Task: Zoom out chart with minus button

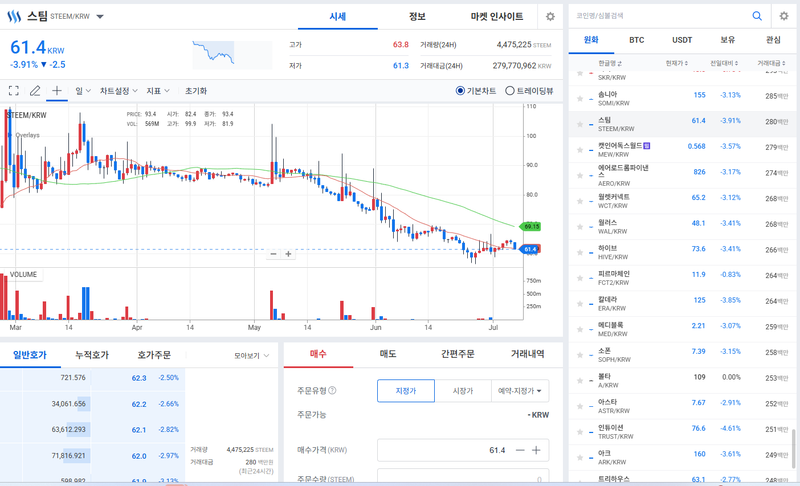Action: pos(273,254)
